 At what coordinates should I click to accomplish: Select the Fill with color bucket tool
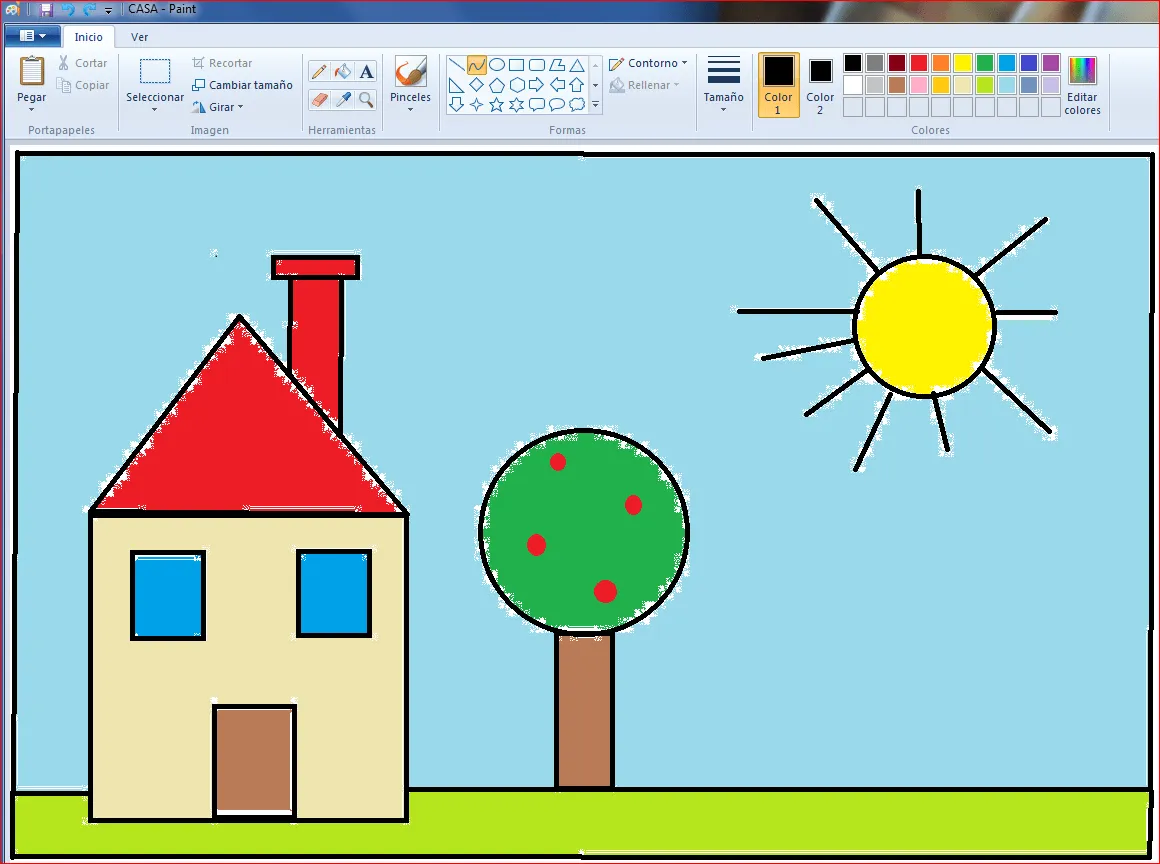(341, 69)
